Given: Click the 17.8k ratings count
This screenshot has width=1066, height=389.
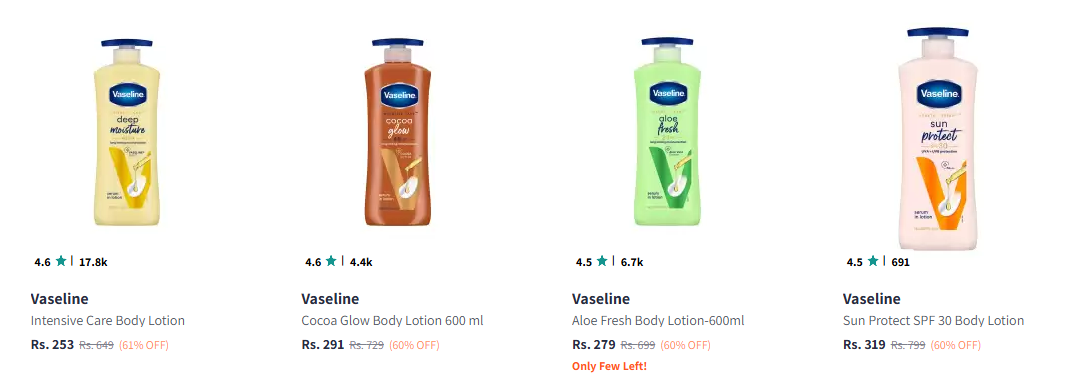Looking at the screenshot, I should (x=93, y=262).
